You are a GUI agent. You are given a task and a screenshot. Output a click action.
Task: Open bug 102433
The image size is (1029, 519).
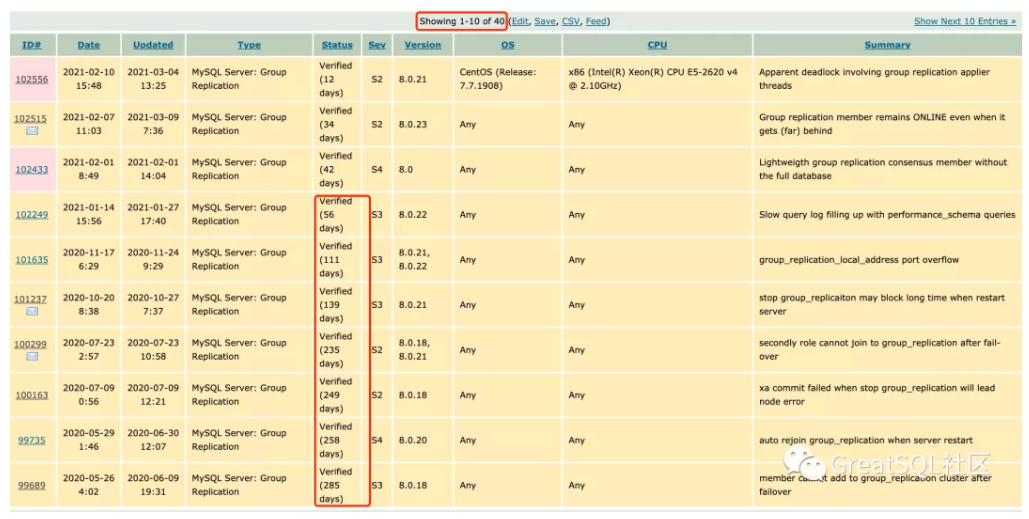click(x=32, y=169)
